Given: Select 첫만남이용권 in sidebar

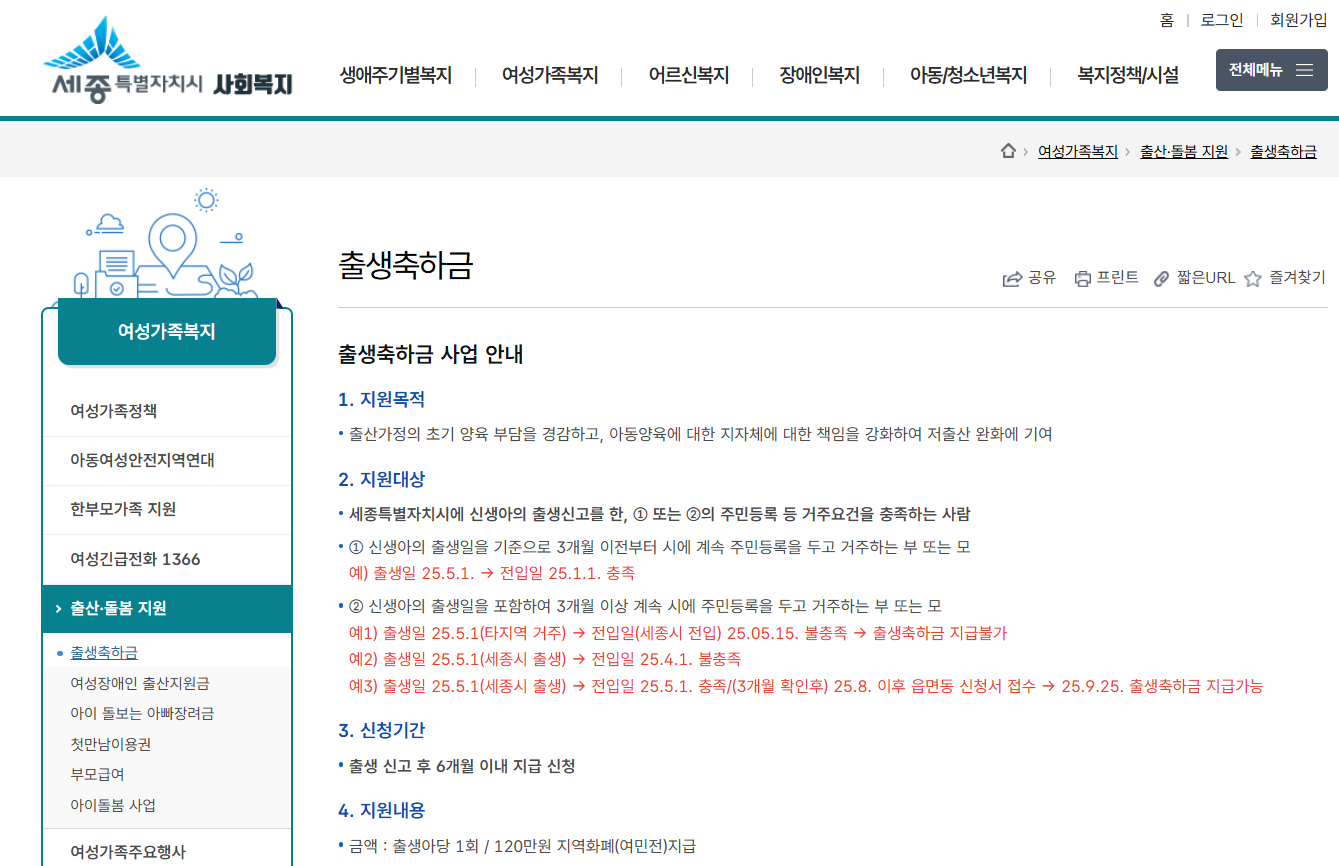Looking at the screenshot, I should click(x=111, y=744).
